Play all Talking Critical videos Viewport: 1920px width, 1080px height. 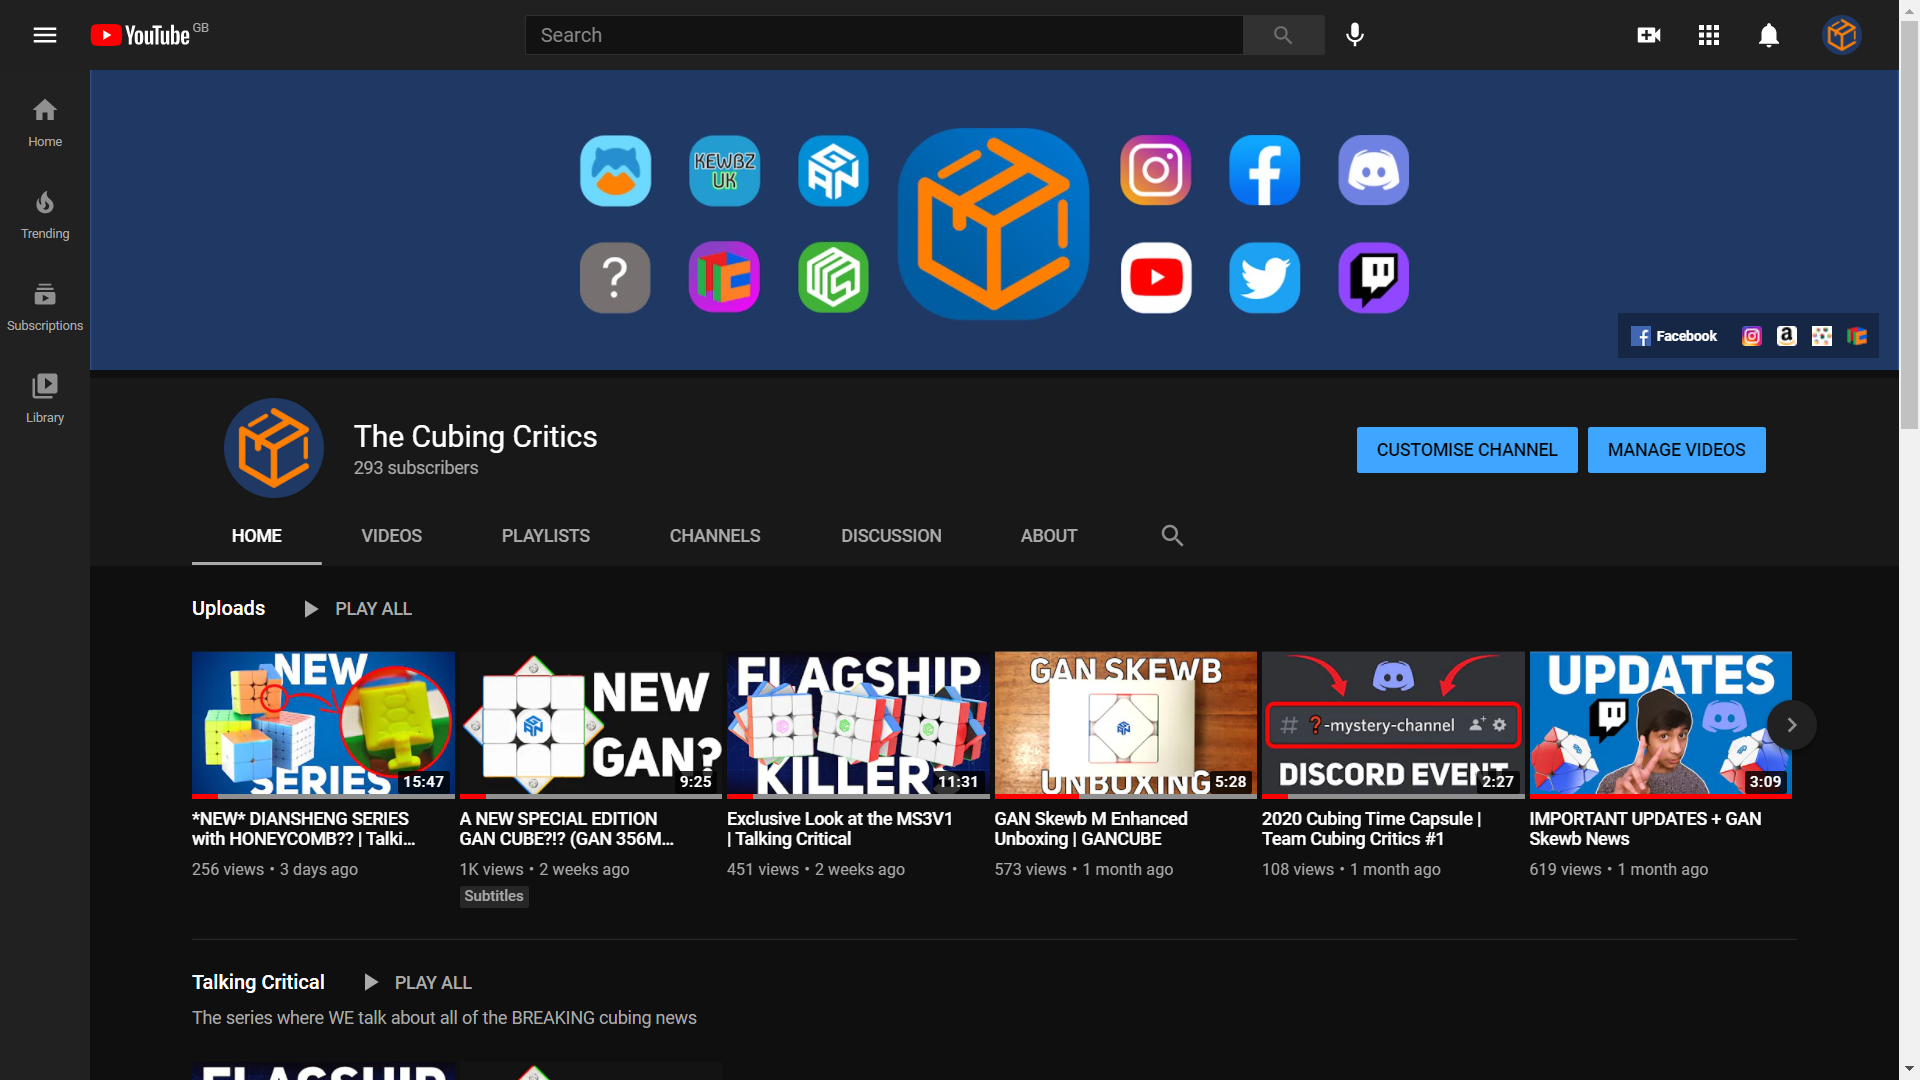tap(418, 983)
